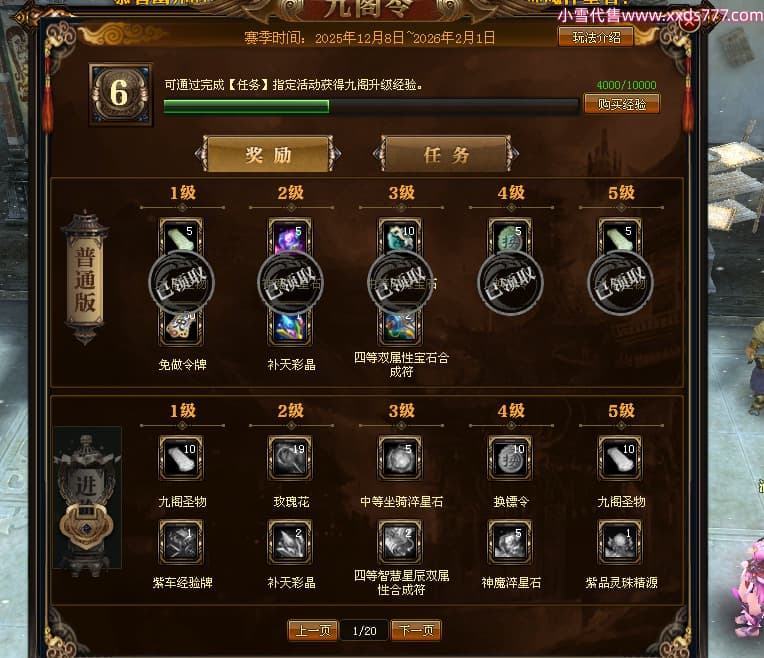Click the advanced tier 补天彩晶 icon
The height and width of the screenshot is (658, 764).
[290, 542]
